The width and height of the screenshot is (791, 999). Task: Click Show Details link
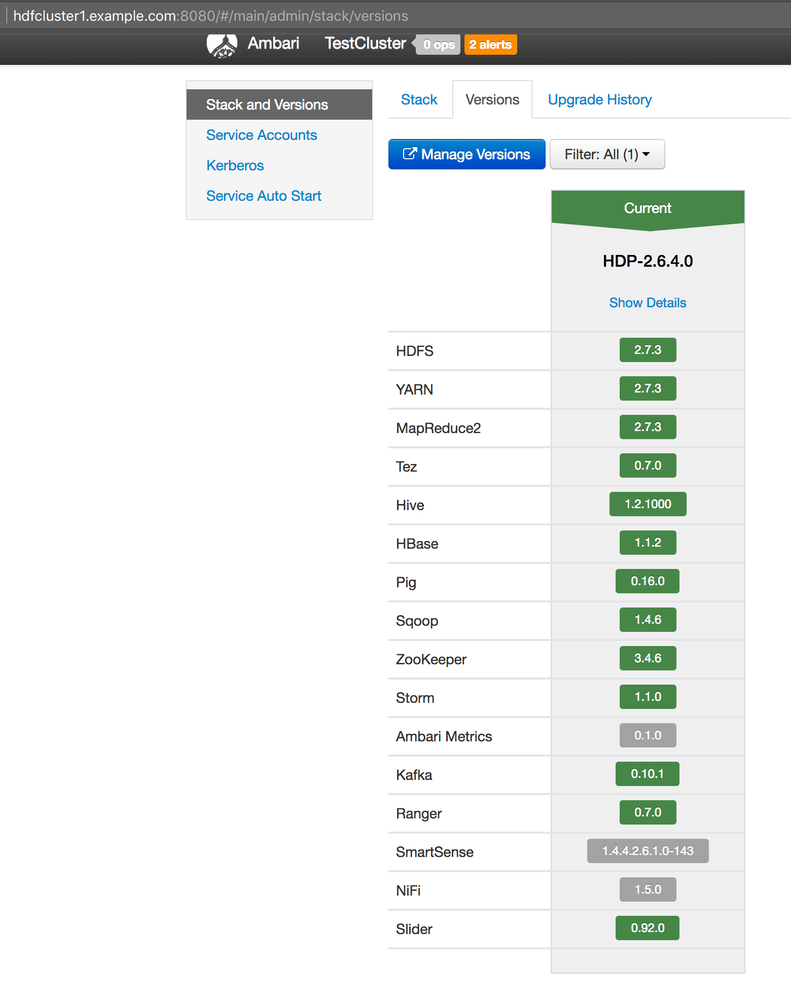[x=648, y=303]
